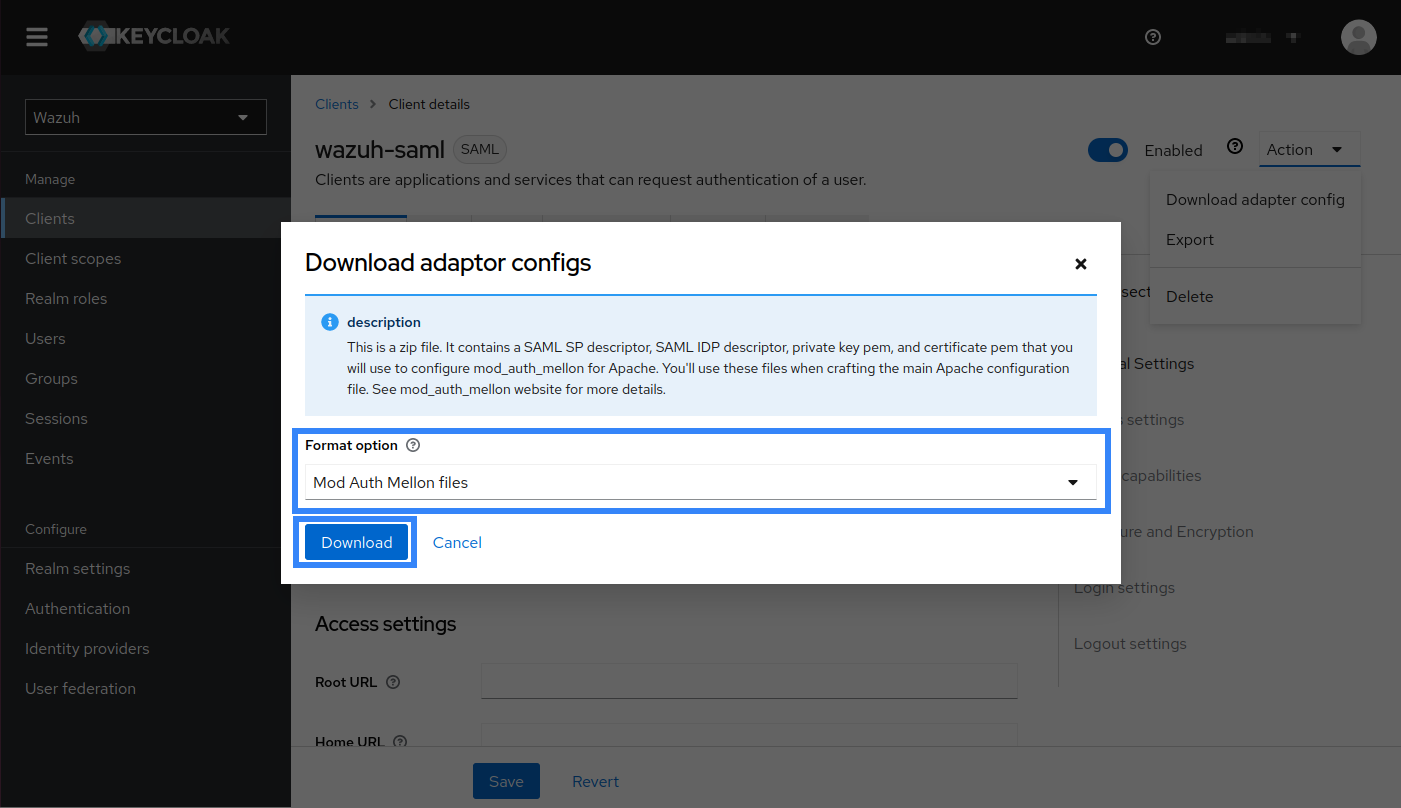This screenshot has height=808, width=1401.
Task: Click the Download button
Action: click(356, 542)
